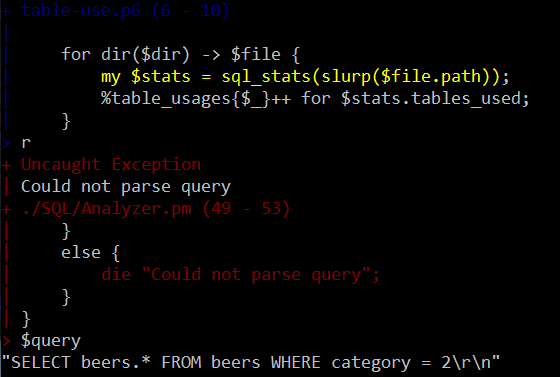Click the 'SELECT beers.* FROM beers' output string
Screen dimensions: 560x377
click(251, 363)
